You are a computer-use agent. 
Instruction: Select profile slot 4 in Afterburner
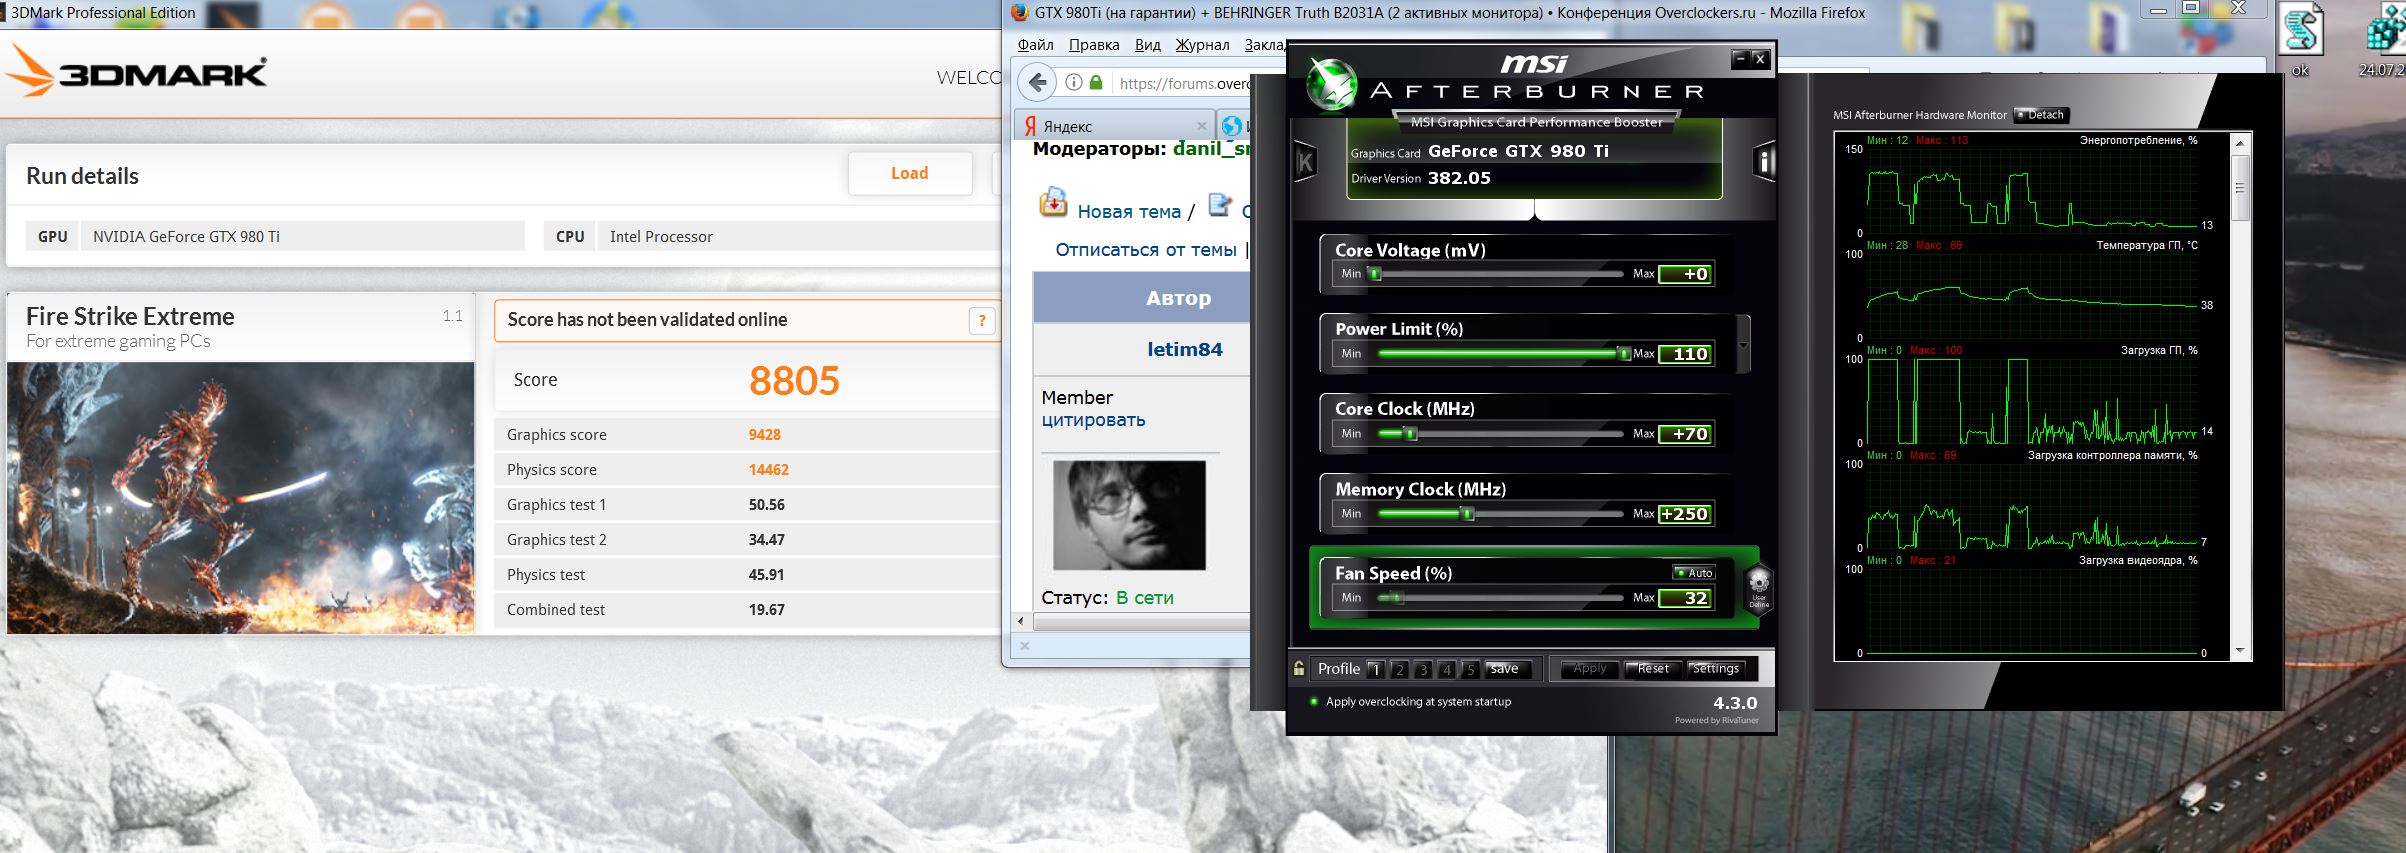tap(1446, 669)
